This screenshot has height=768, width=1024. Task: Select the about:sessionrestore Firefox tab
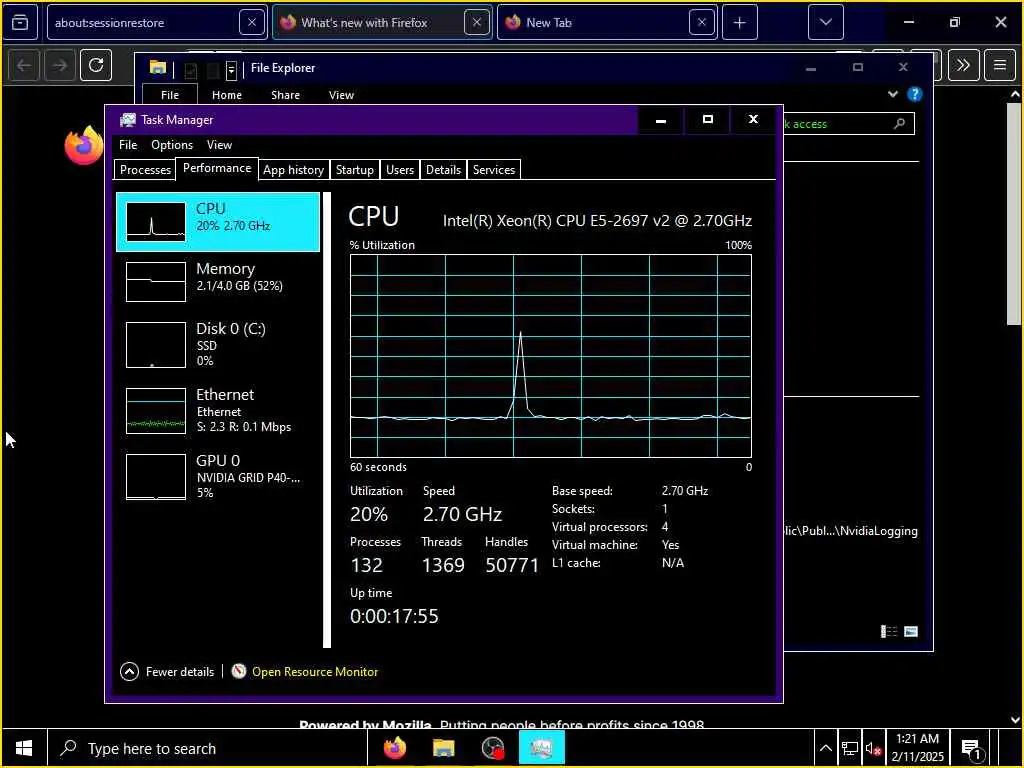[x=157, y=23]
